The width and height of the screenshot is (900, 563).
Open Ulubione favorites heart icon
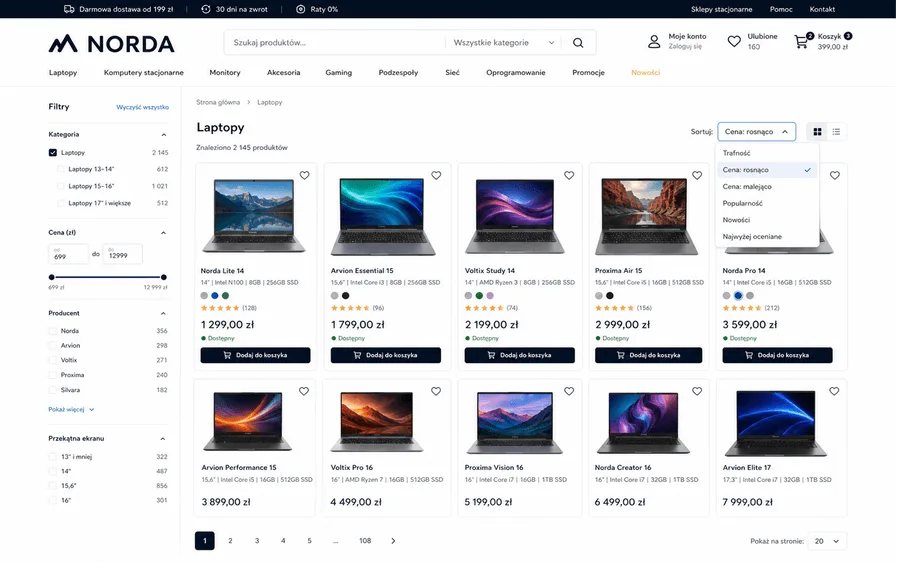734,41
